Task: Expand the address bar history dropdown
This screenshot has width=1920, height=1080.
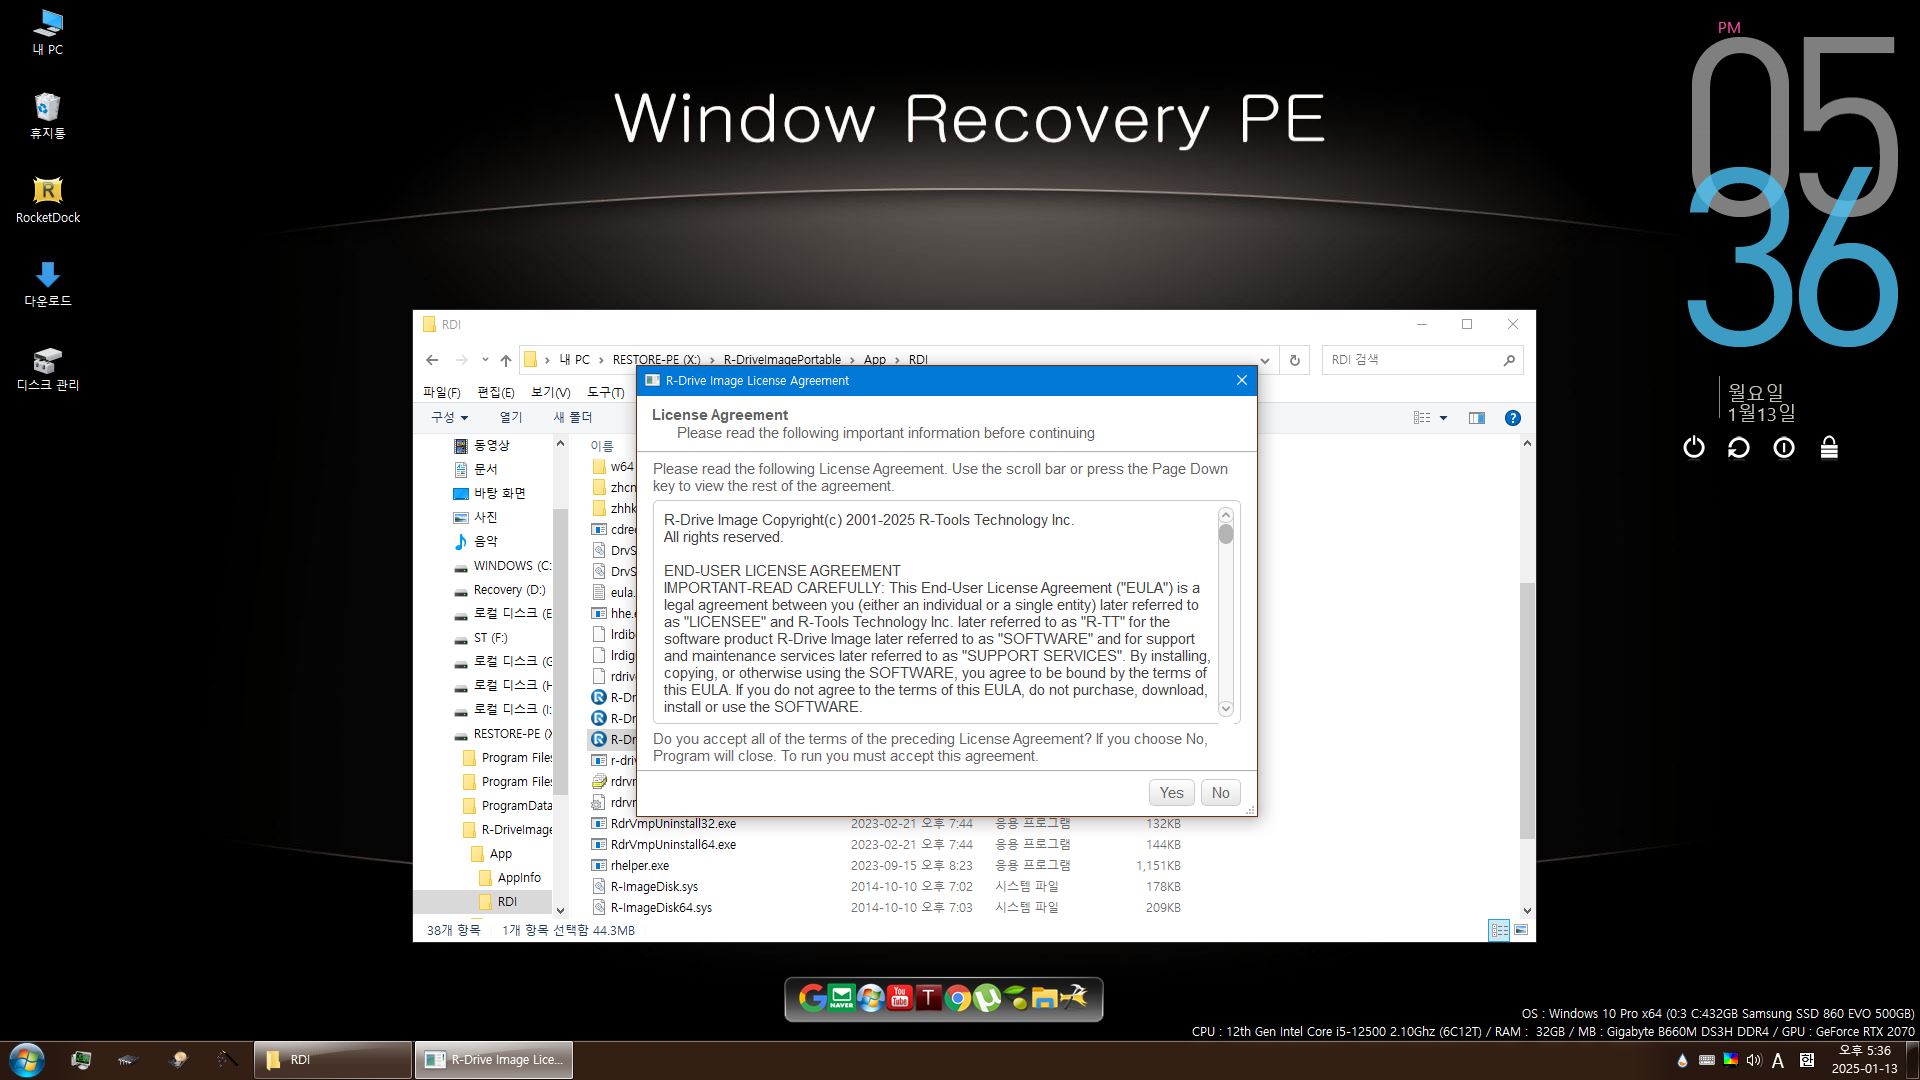Action: (1265, 360)
